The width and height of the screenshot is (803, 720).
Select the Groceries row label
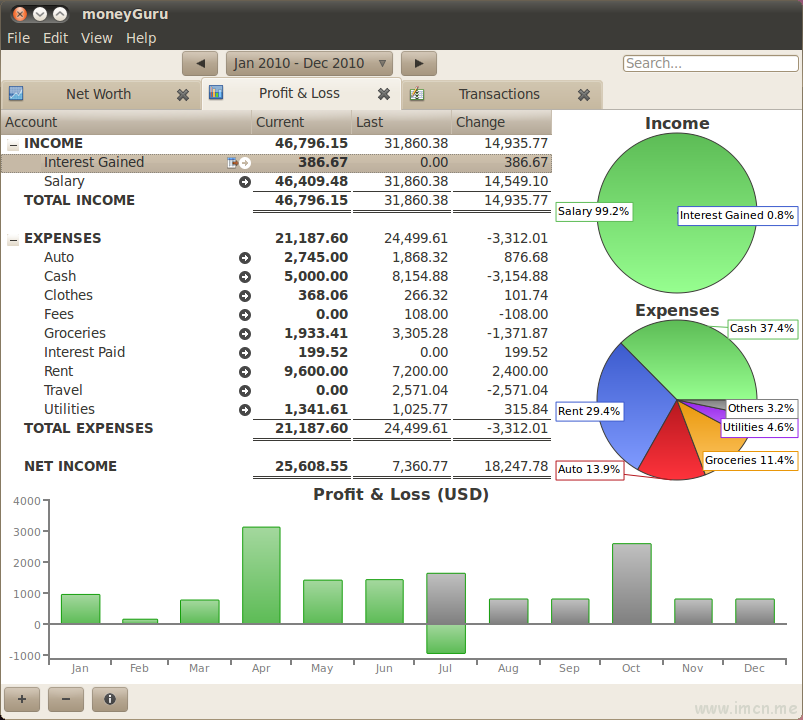75,333
